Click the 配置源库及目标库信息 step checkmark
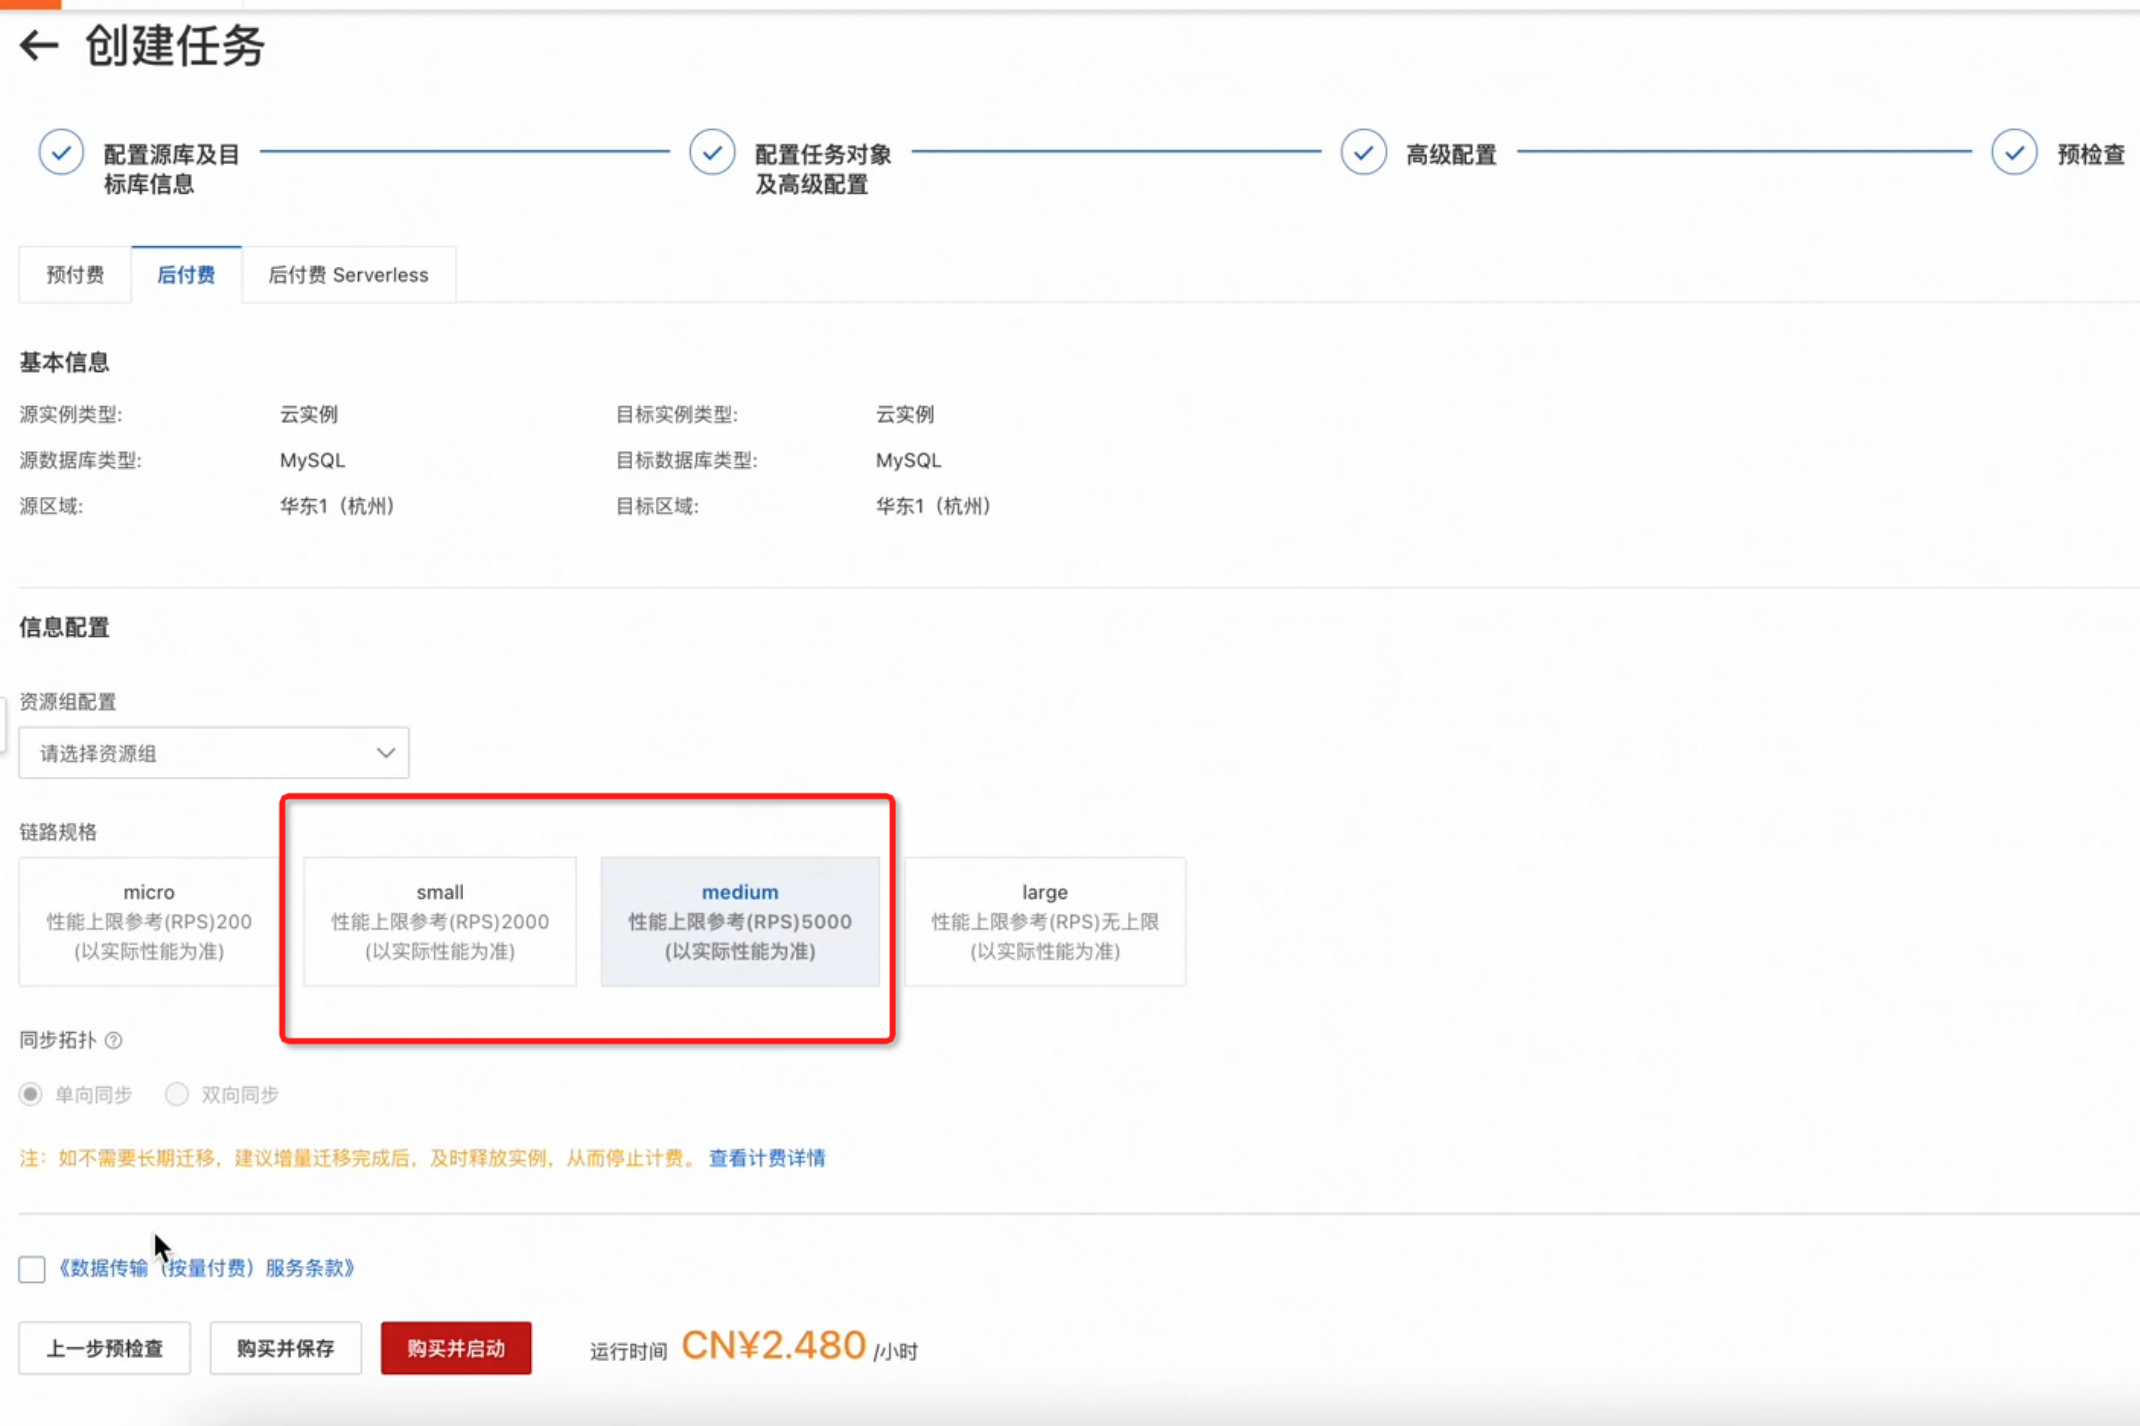Screen dimensions: 2140x1426 61,153
